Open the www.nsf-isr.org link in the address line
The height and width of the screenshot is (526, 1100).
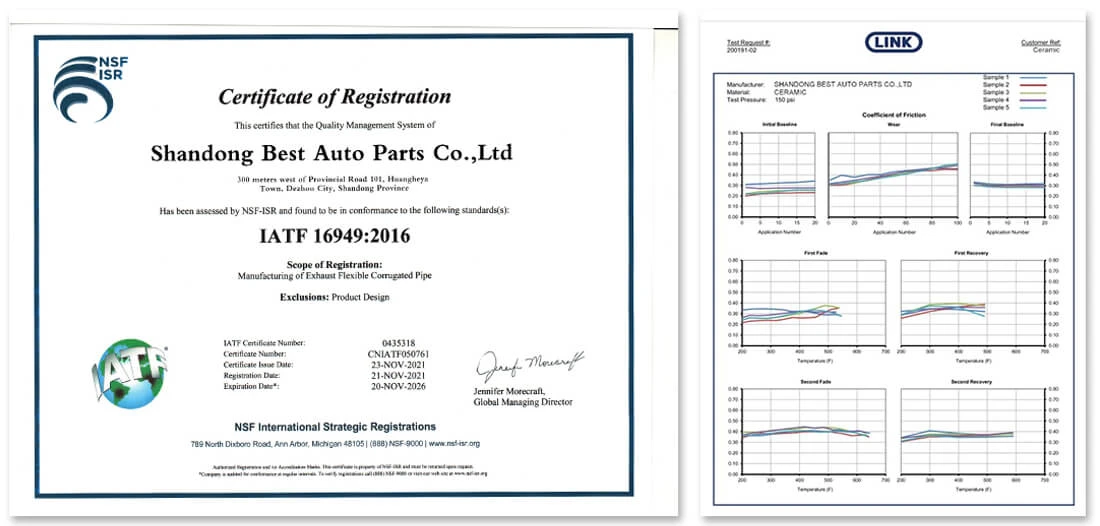coord(454,443)
